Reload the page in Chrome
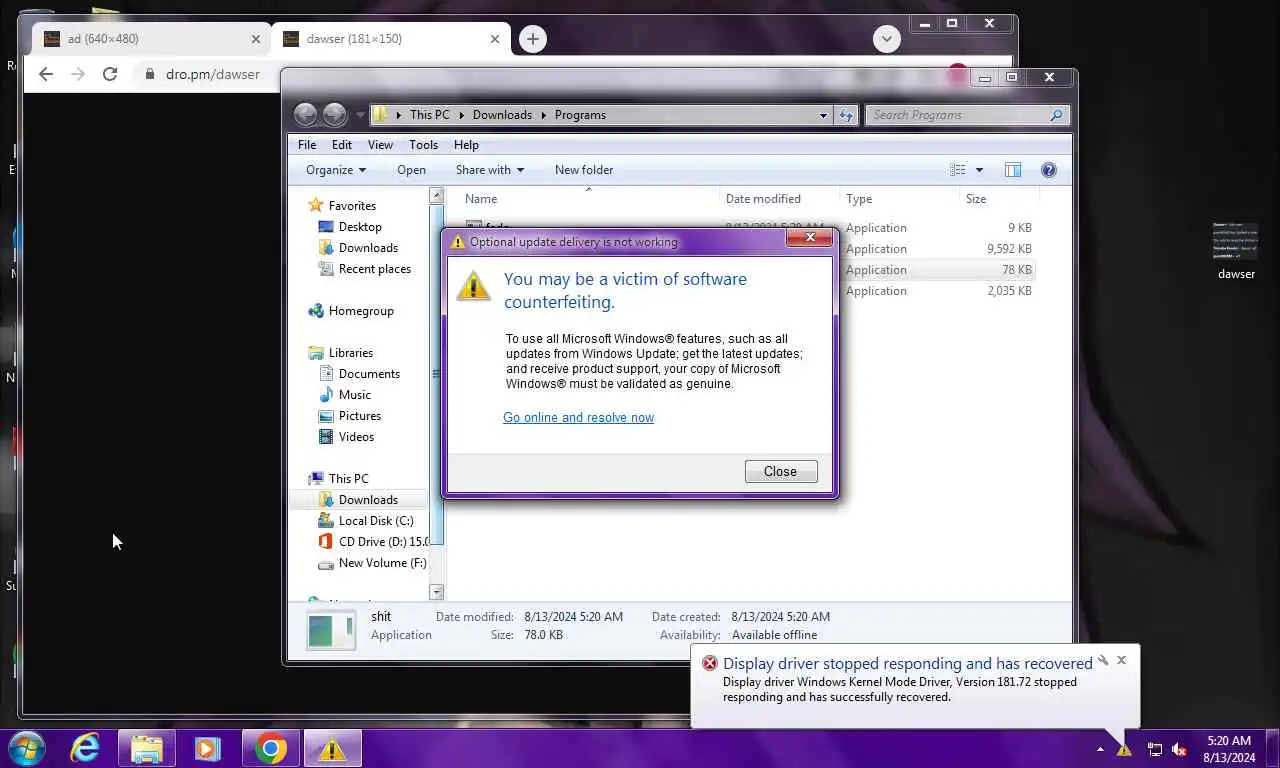Viewport: 1280px width, 768px height. tap(110, 74)
